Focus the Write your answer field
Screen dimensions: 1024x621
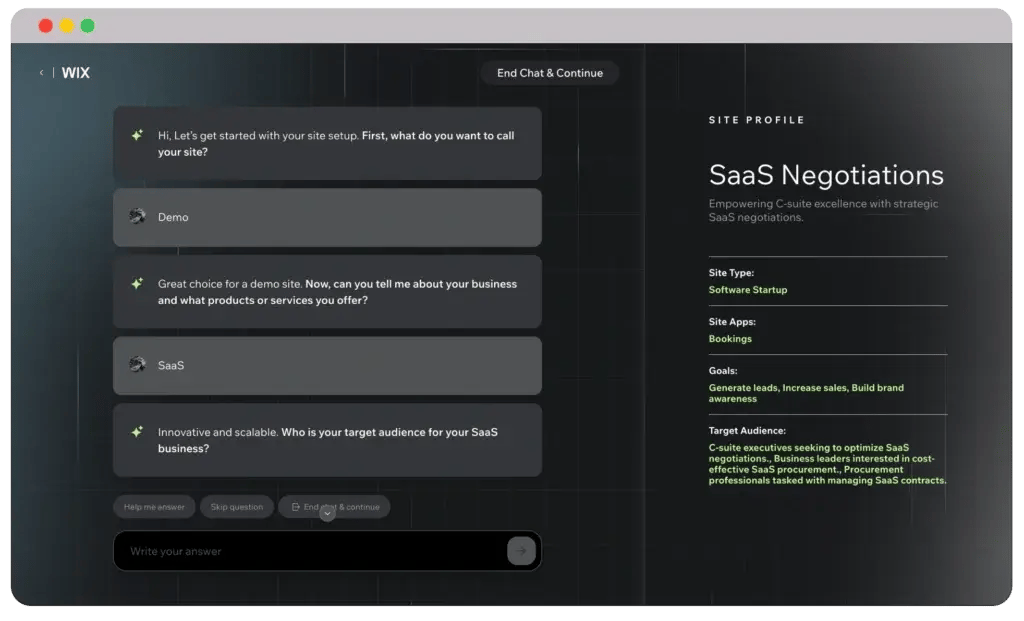coord(310,551)
